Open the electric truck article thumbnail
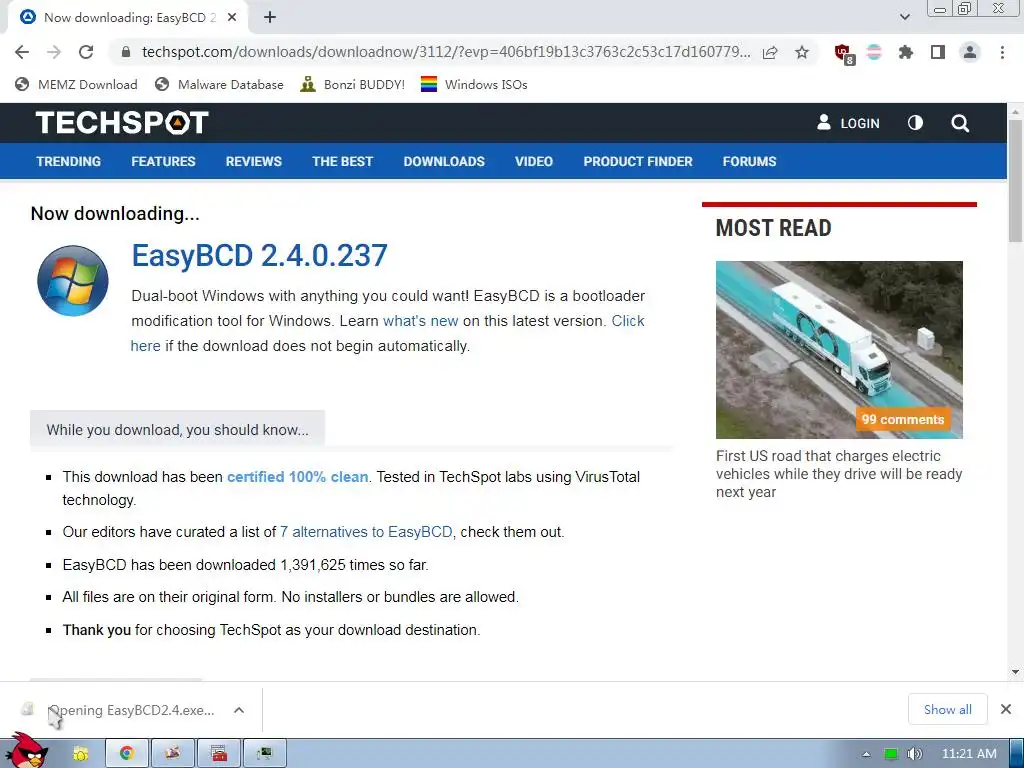This screenshot has width=1024, height=768. (839, 349)
